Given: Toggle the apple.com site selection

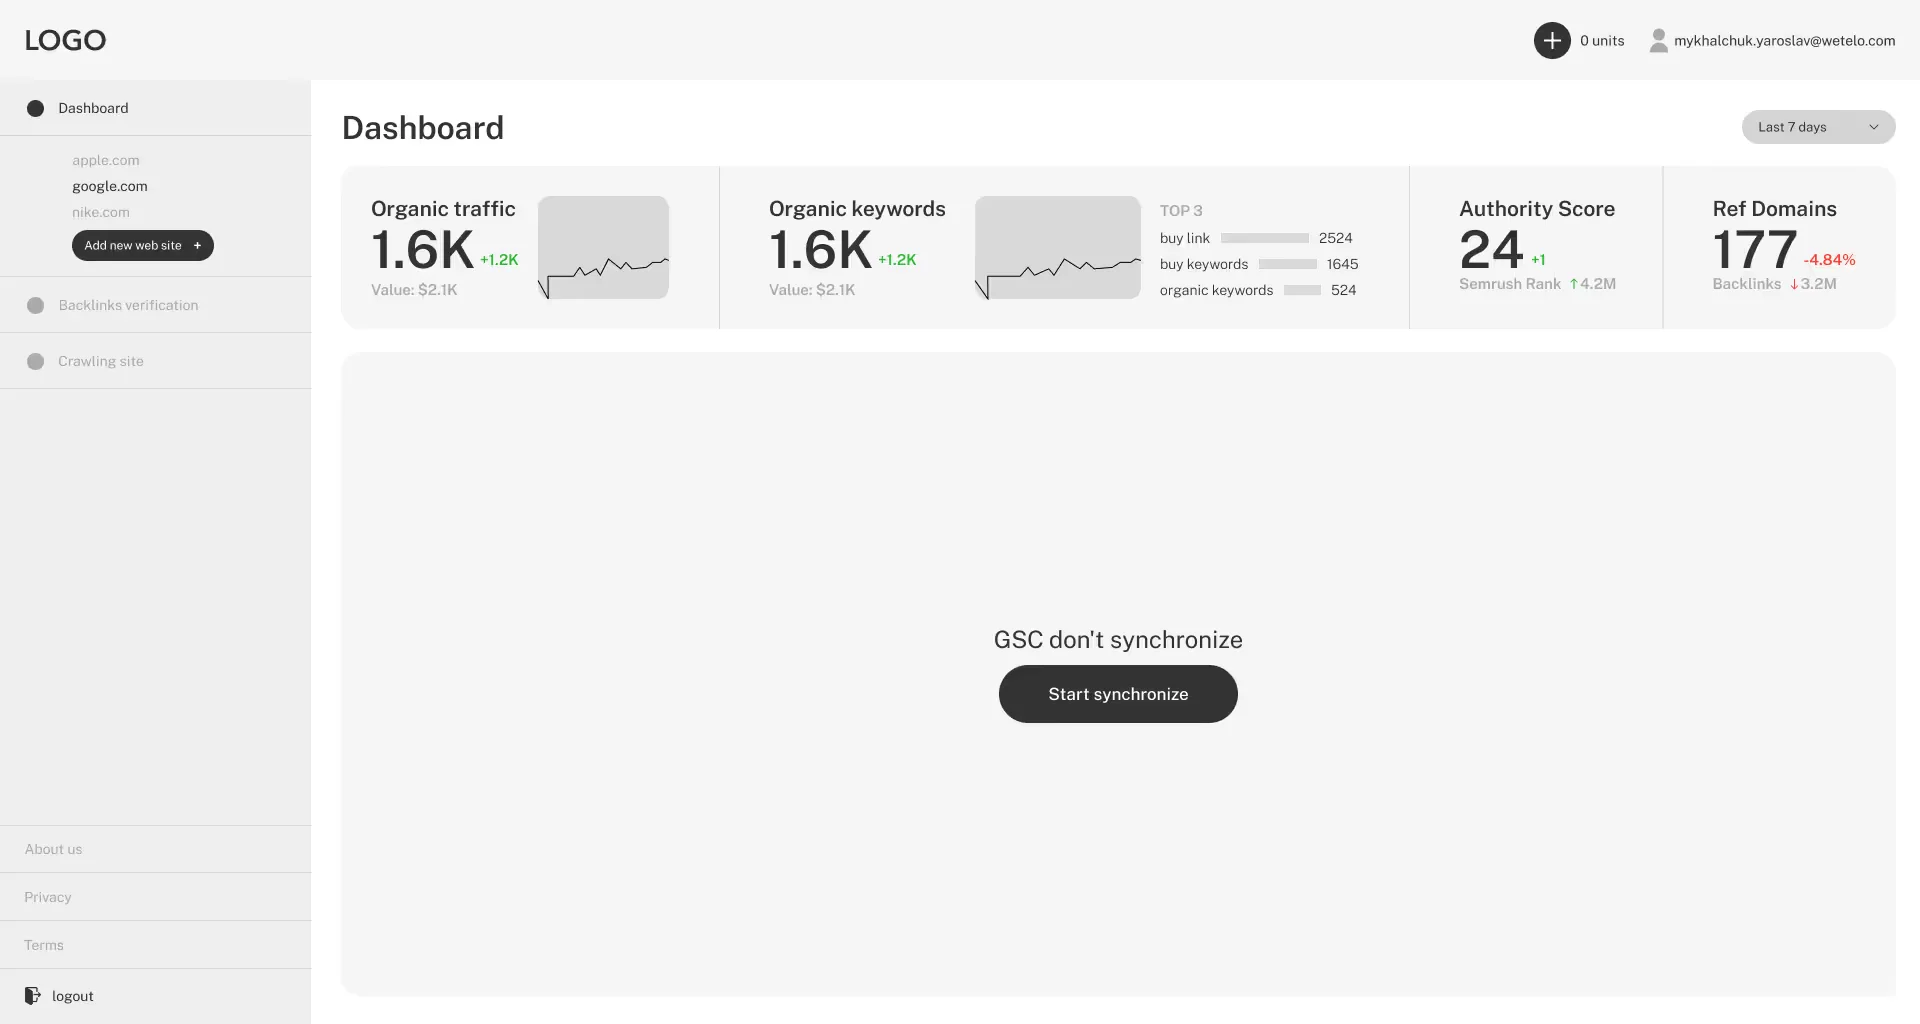Looking at the screenshot, I should [x=106, y=160].
